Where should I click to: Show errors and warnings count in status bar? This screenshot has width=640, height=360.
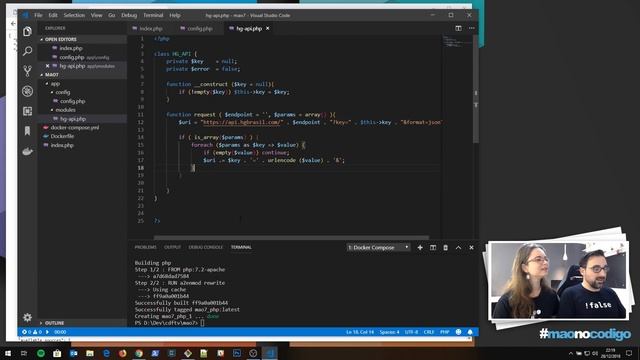point(32,332)
